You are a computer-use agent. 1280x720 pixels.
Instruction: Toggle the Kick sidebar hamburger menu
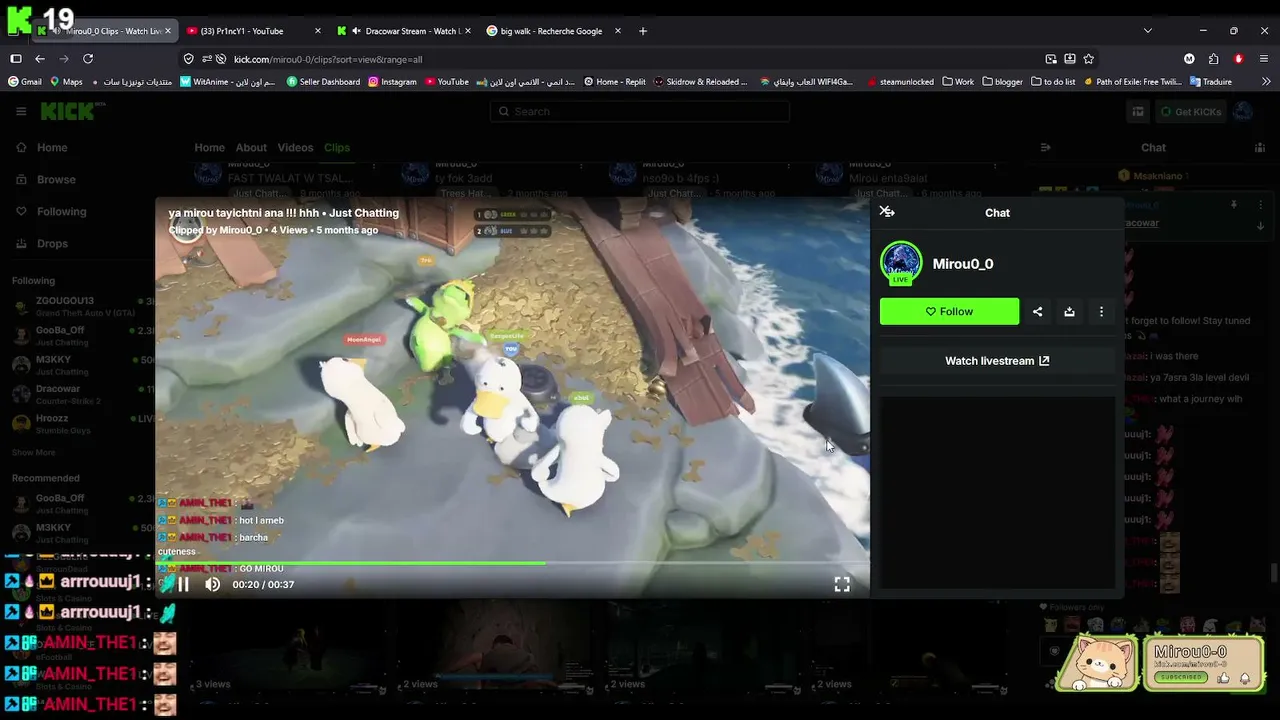click(x=21, y=111)
